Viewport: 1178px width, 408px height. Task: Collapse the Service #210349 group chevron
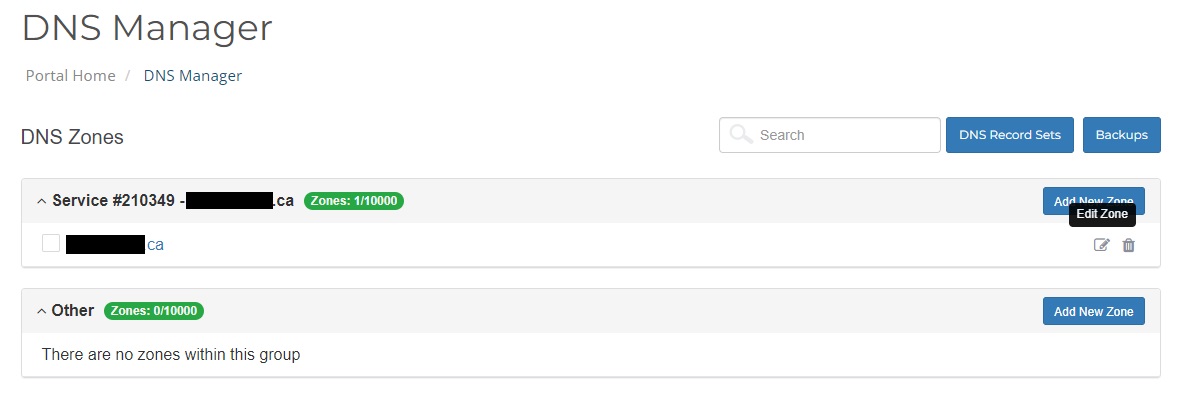41,201
